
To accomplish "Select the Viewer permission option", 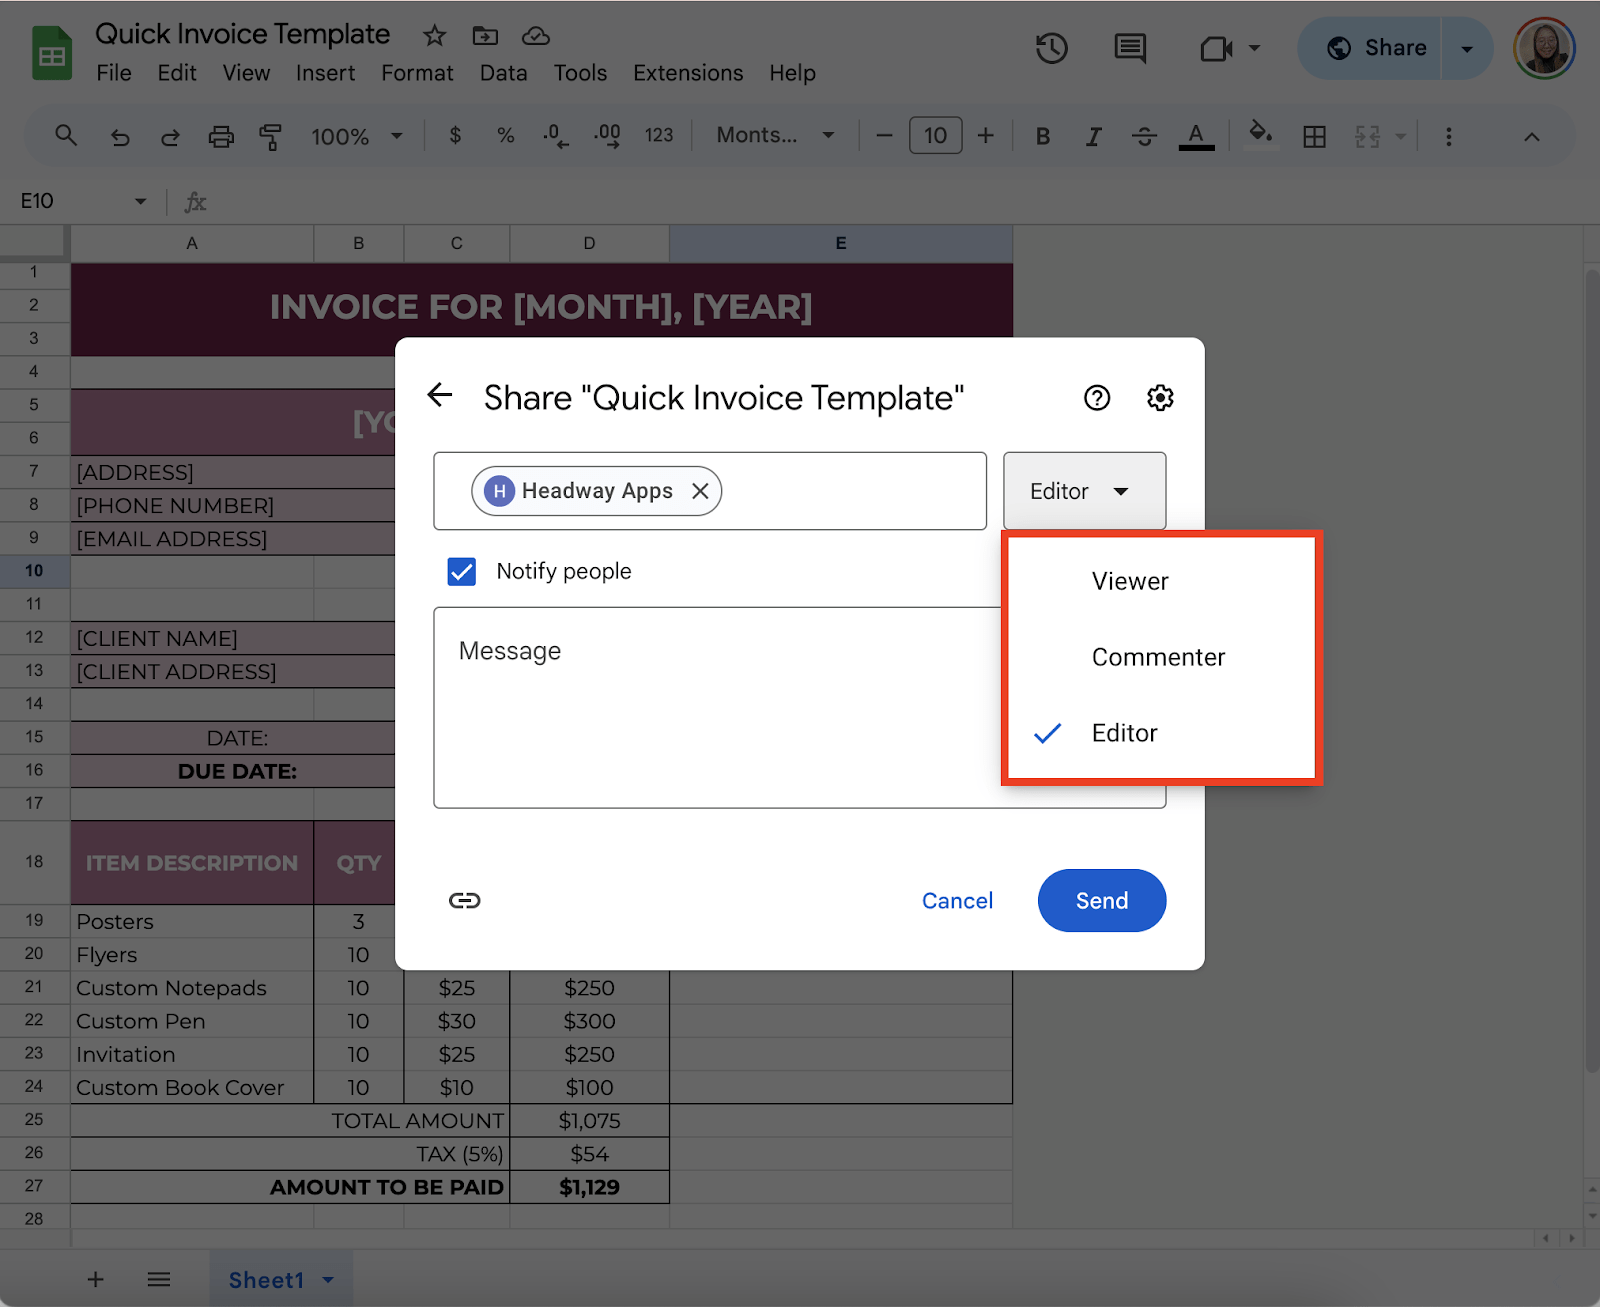I will [x=1129, y=581].
